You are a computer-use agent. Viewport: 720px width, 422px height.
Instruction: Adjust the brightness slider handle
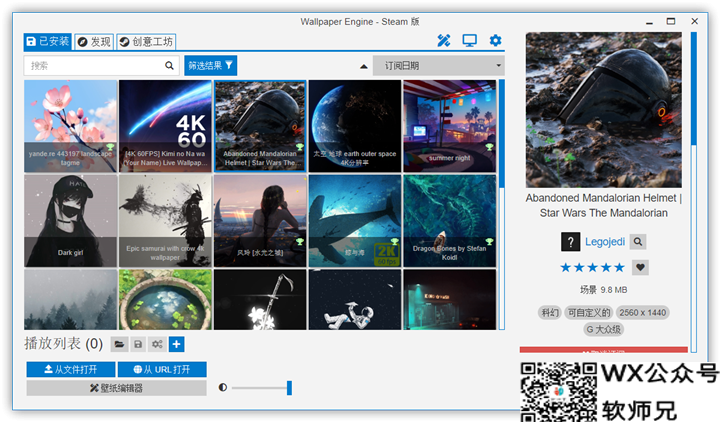click(289, 388)
